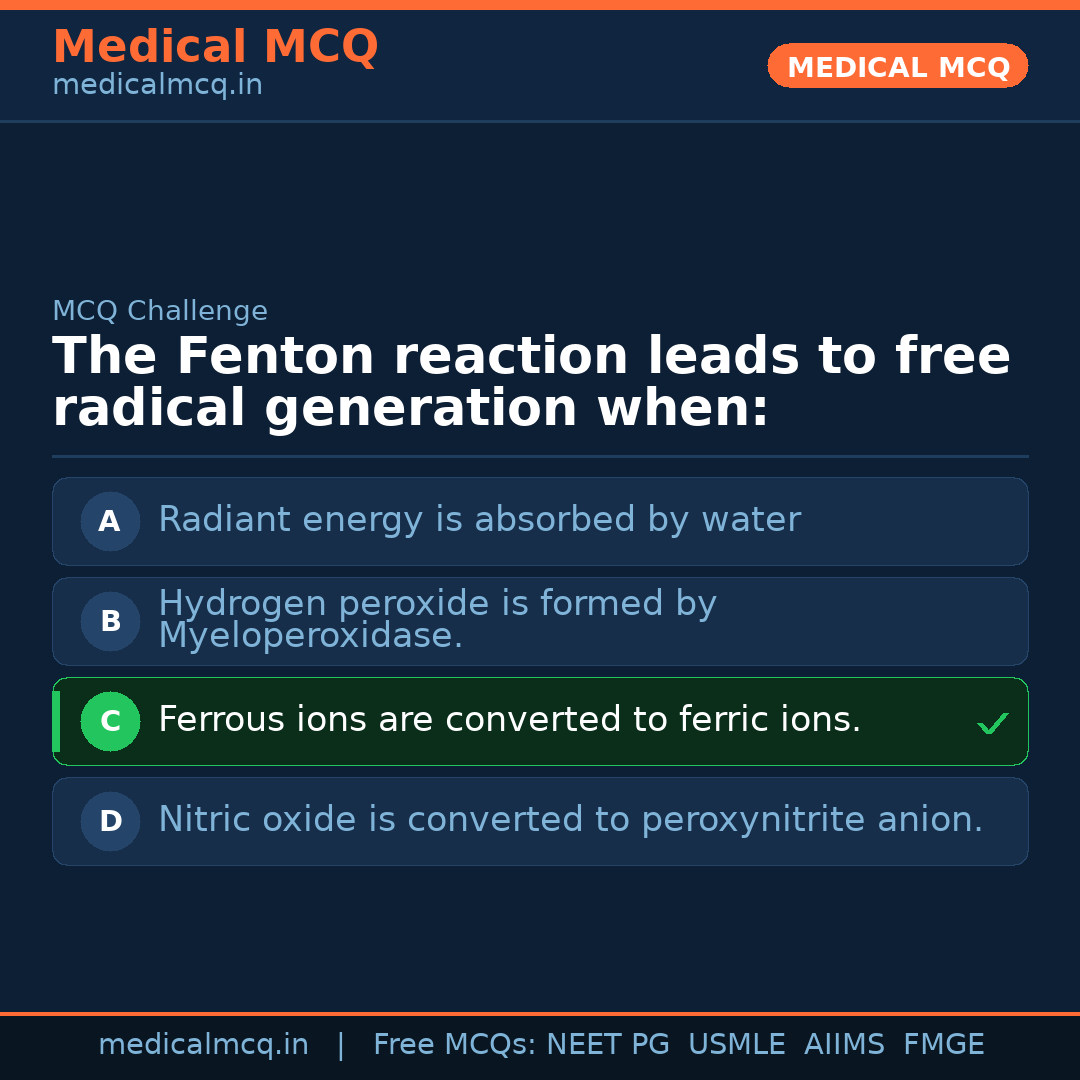Open medicalmcq.in link in the footer
The image size is (1080, 1080).
point(203,1045)
